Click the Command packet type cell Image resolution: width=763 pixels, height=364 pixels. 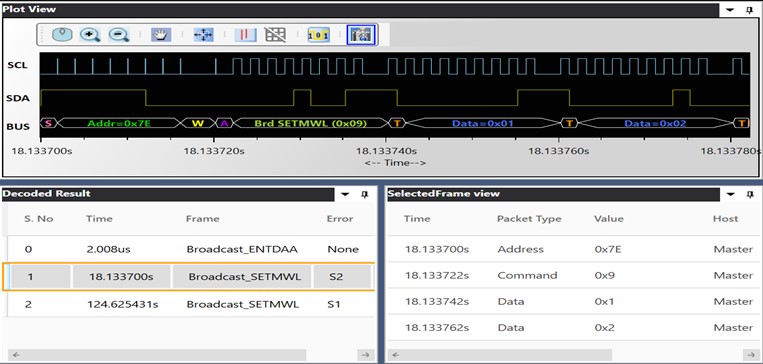[527, 275]
